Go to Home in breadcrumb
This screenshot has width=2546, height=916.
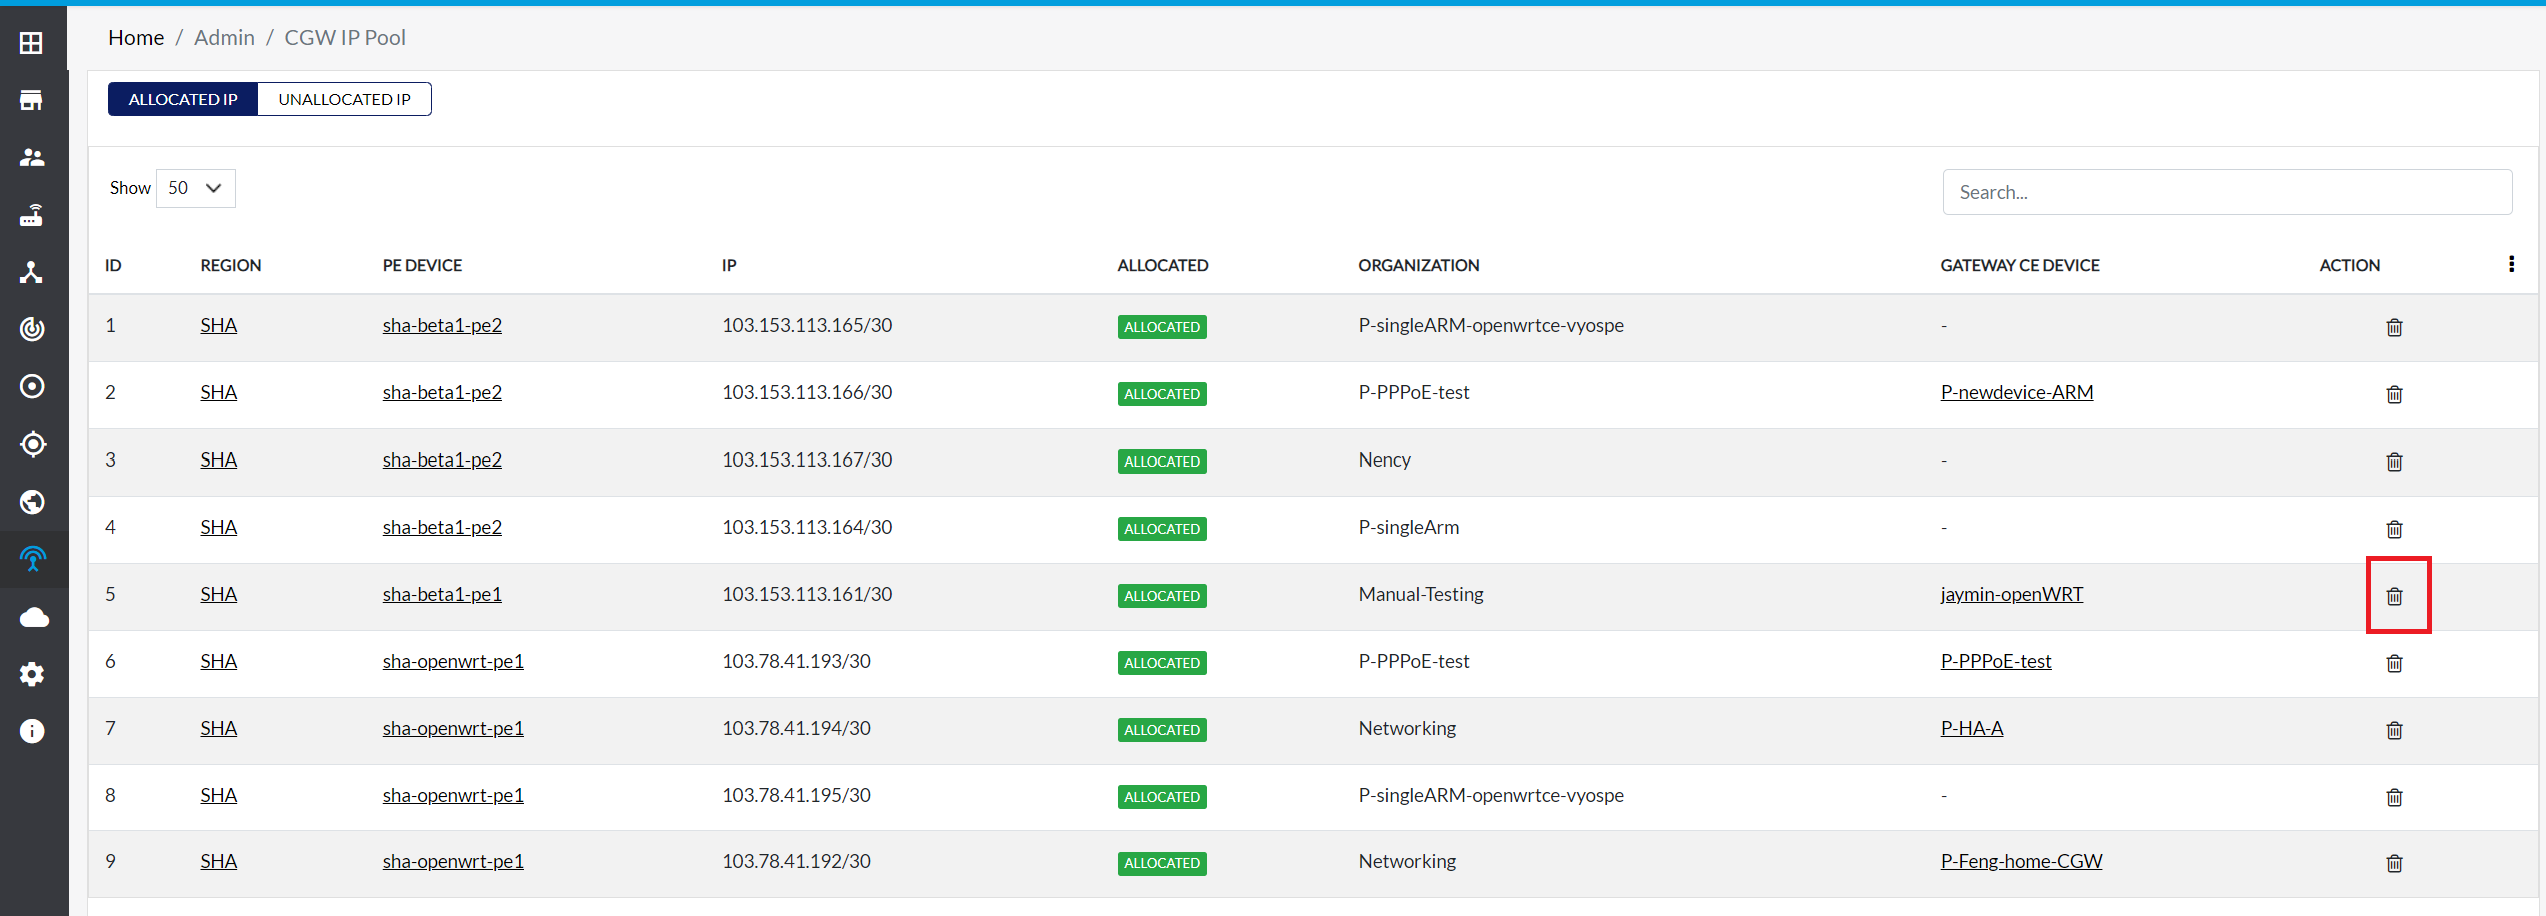(x=136, y=37)
